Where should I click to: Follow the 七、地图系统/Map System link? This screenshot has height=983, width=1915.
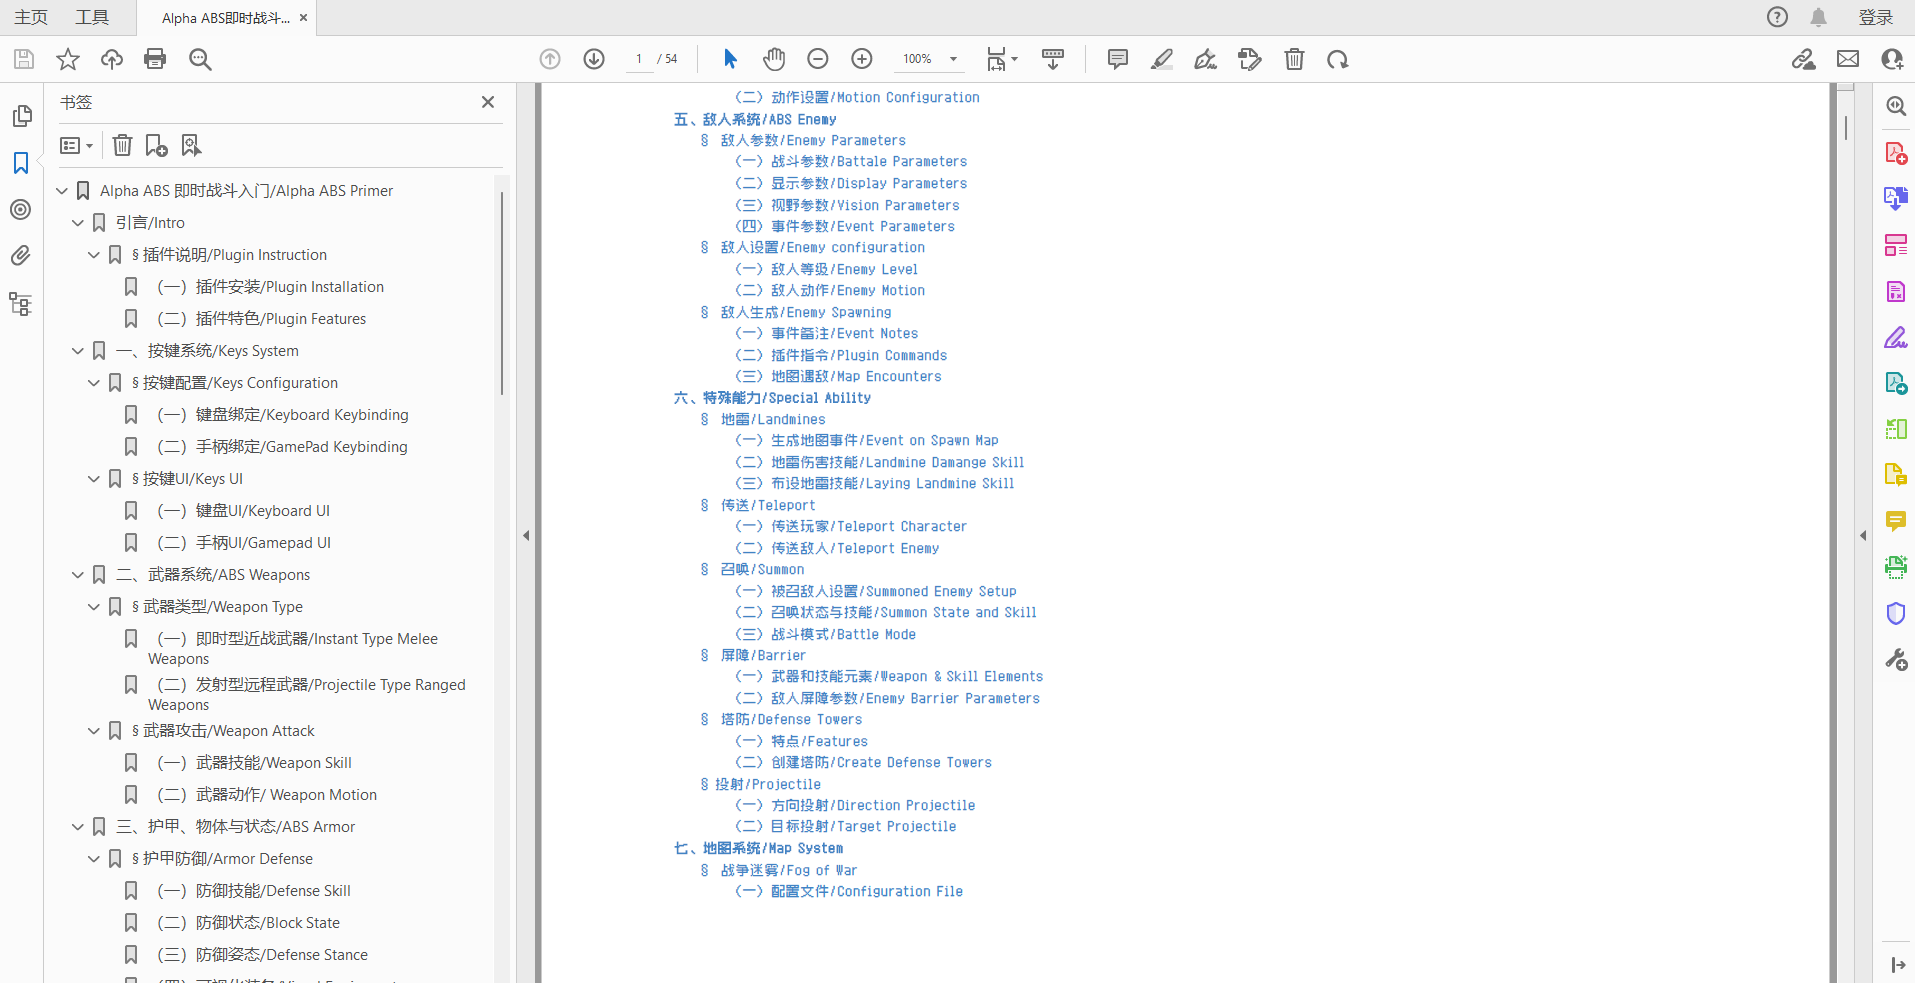758,848
